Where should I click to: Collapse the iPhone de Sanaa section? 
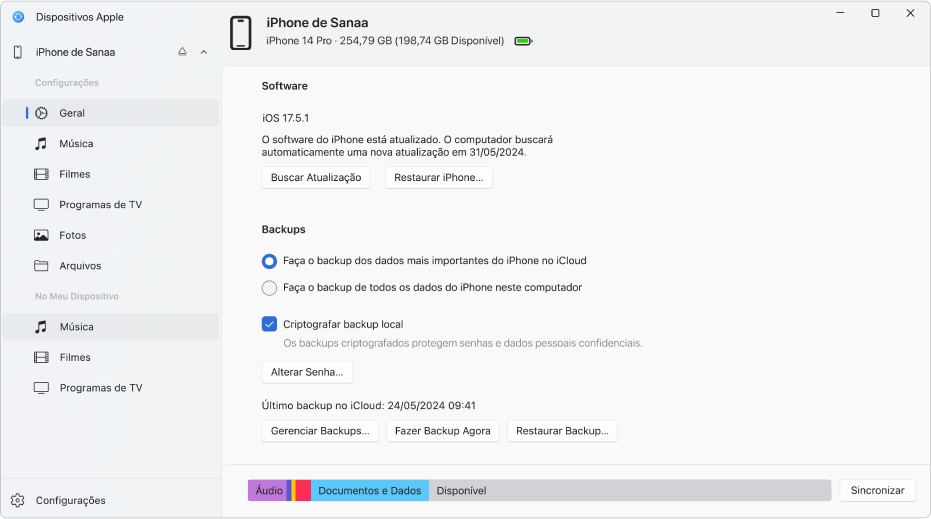click(x=204, y=52)
